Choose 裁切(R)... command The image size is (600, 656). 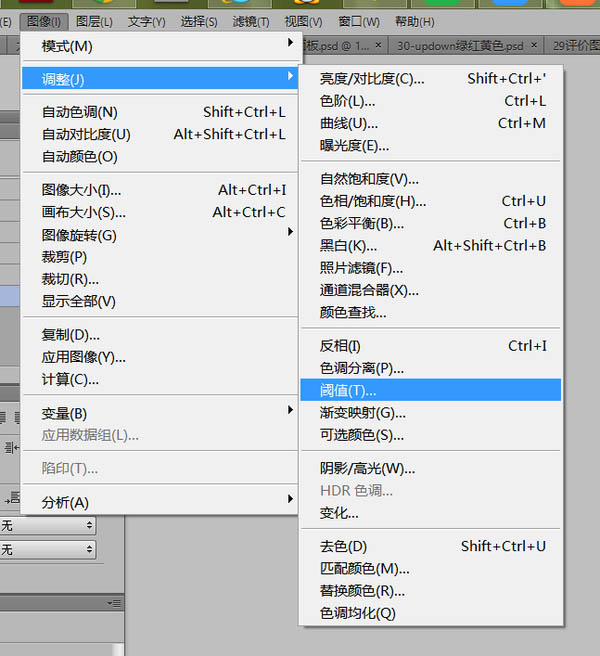click(x=160, y=279)
